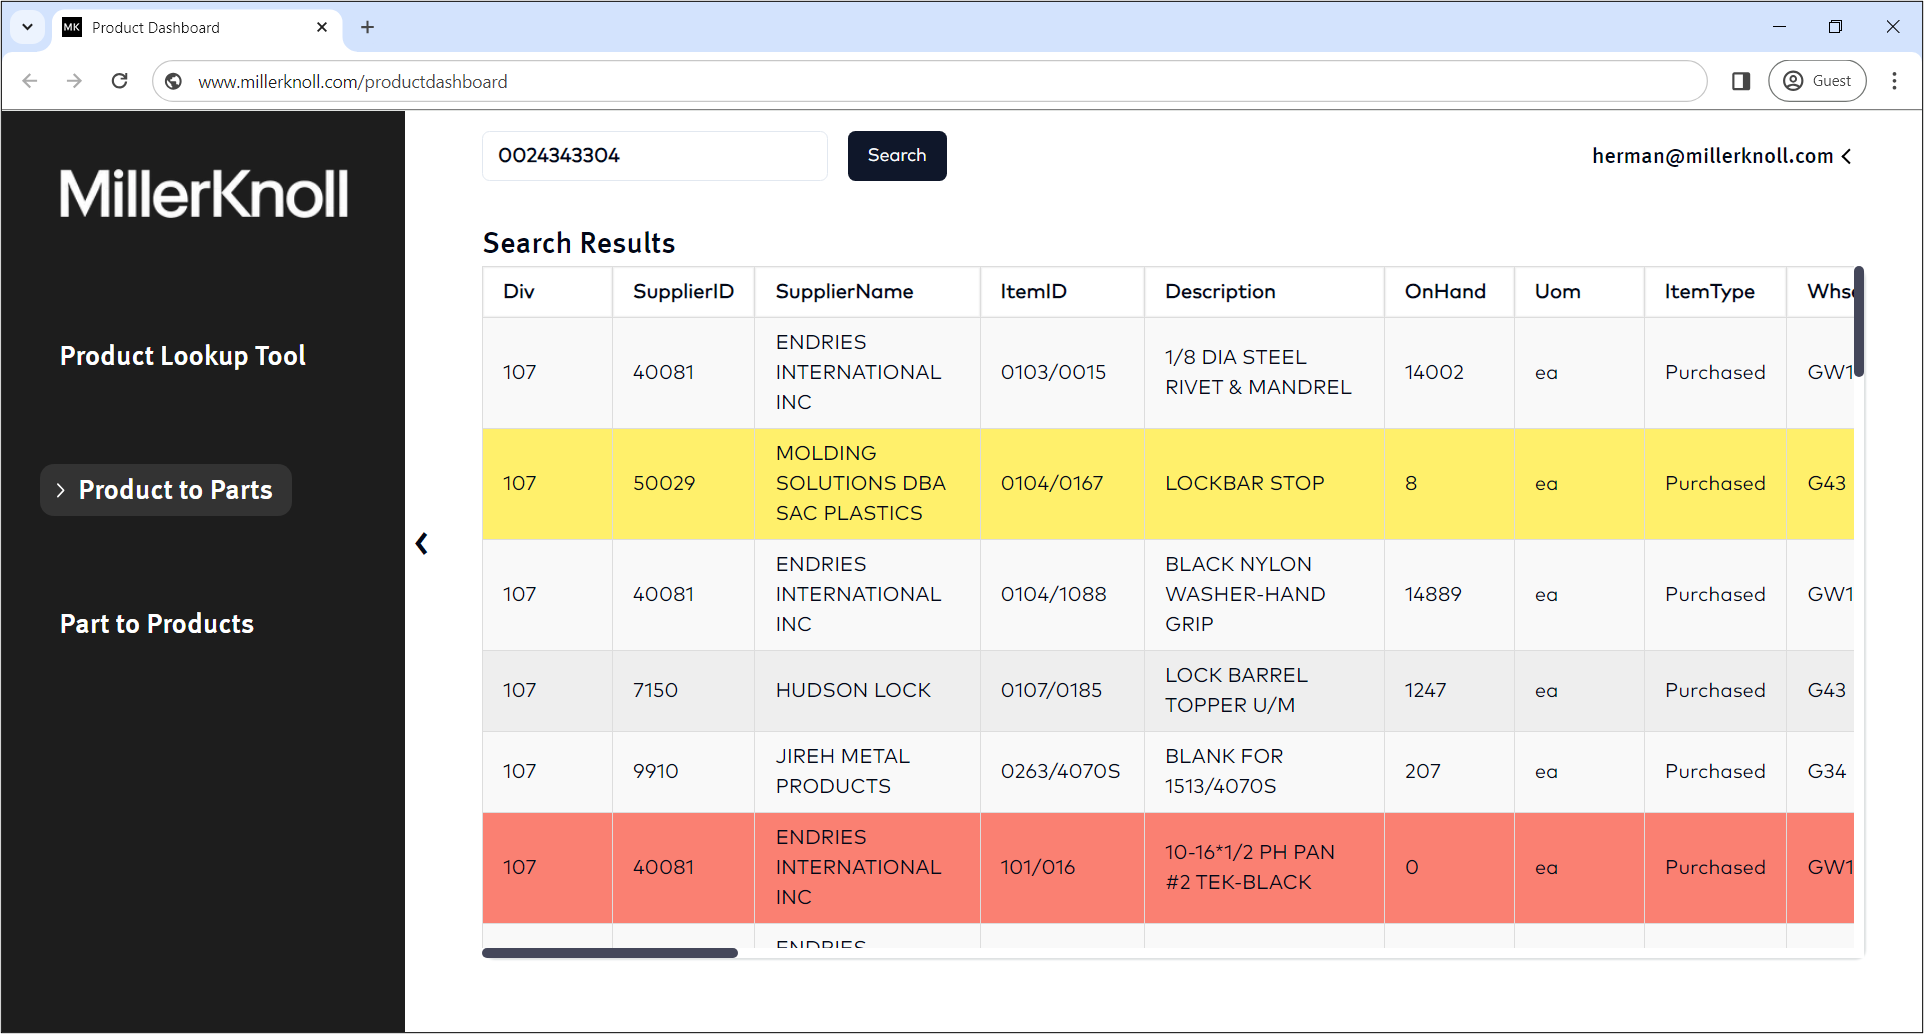Viewport: 1924px width, 1034px height.
Task: Select Product to Parts menu item
Action: 166,490
